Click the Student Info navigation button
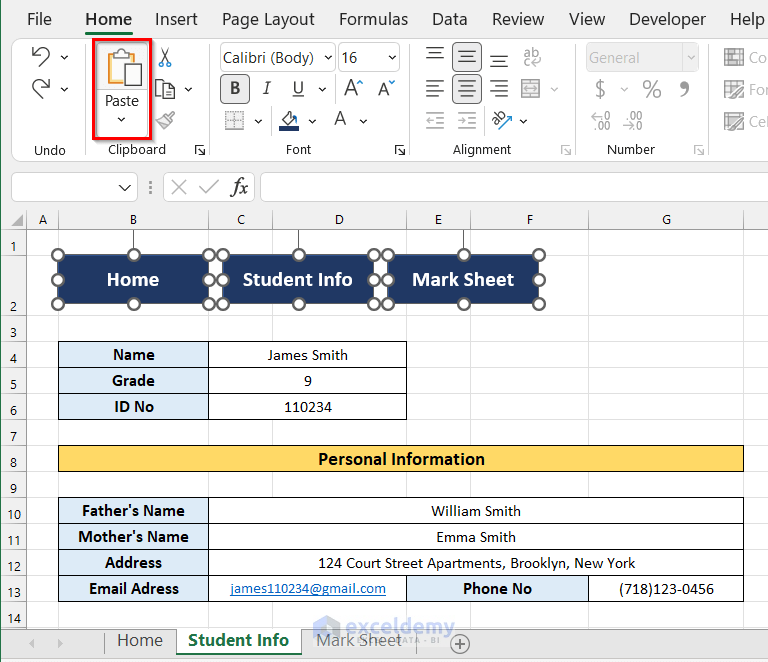This screenshot has height=662, width=768. 298,280
